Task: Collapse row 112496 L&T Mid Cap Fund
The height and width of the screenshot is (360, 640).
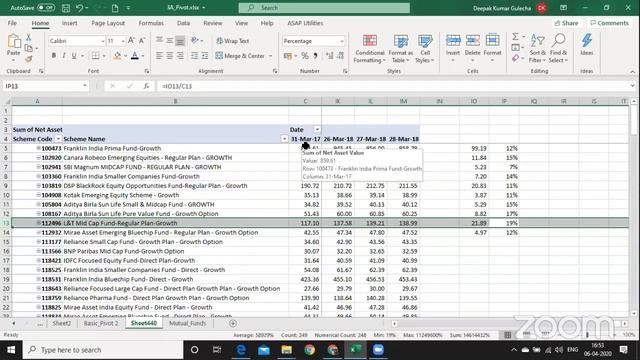Action: 38,223
